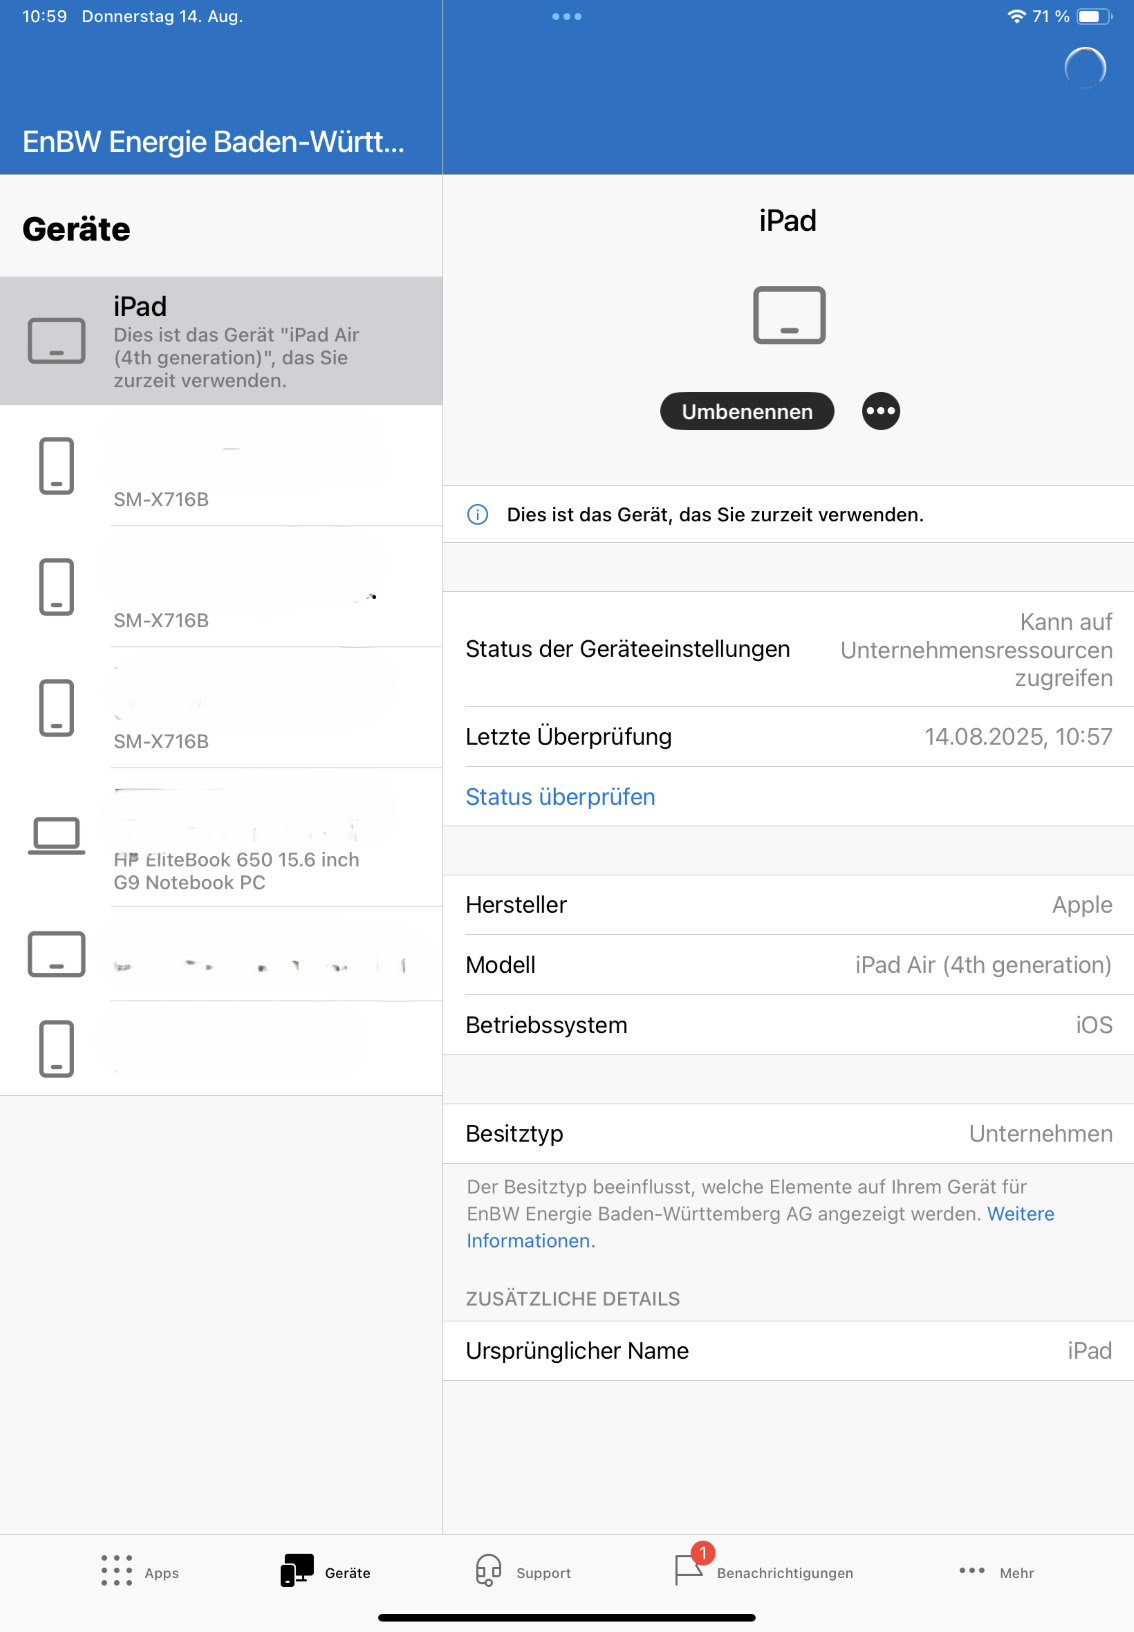Click the laptop icon for HP EliteBook
This screenshot has width=1134, height=1632.
tap(56, 836)
